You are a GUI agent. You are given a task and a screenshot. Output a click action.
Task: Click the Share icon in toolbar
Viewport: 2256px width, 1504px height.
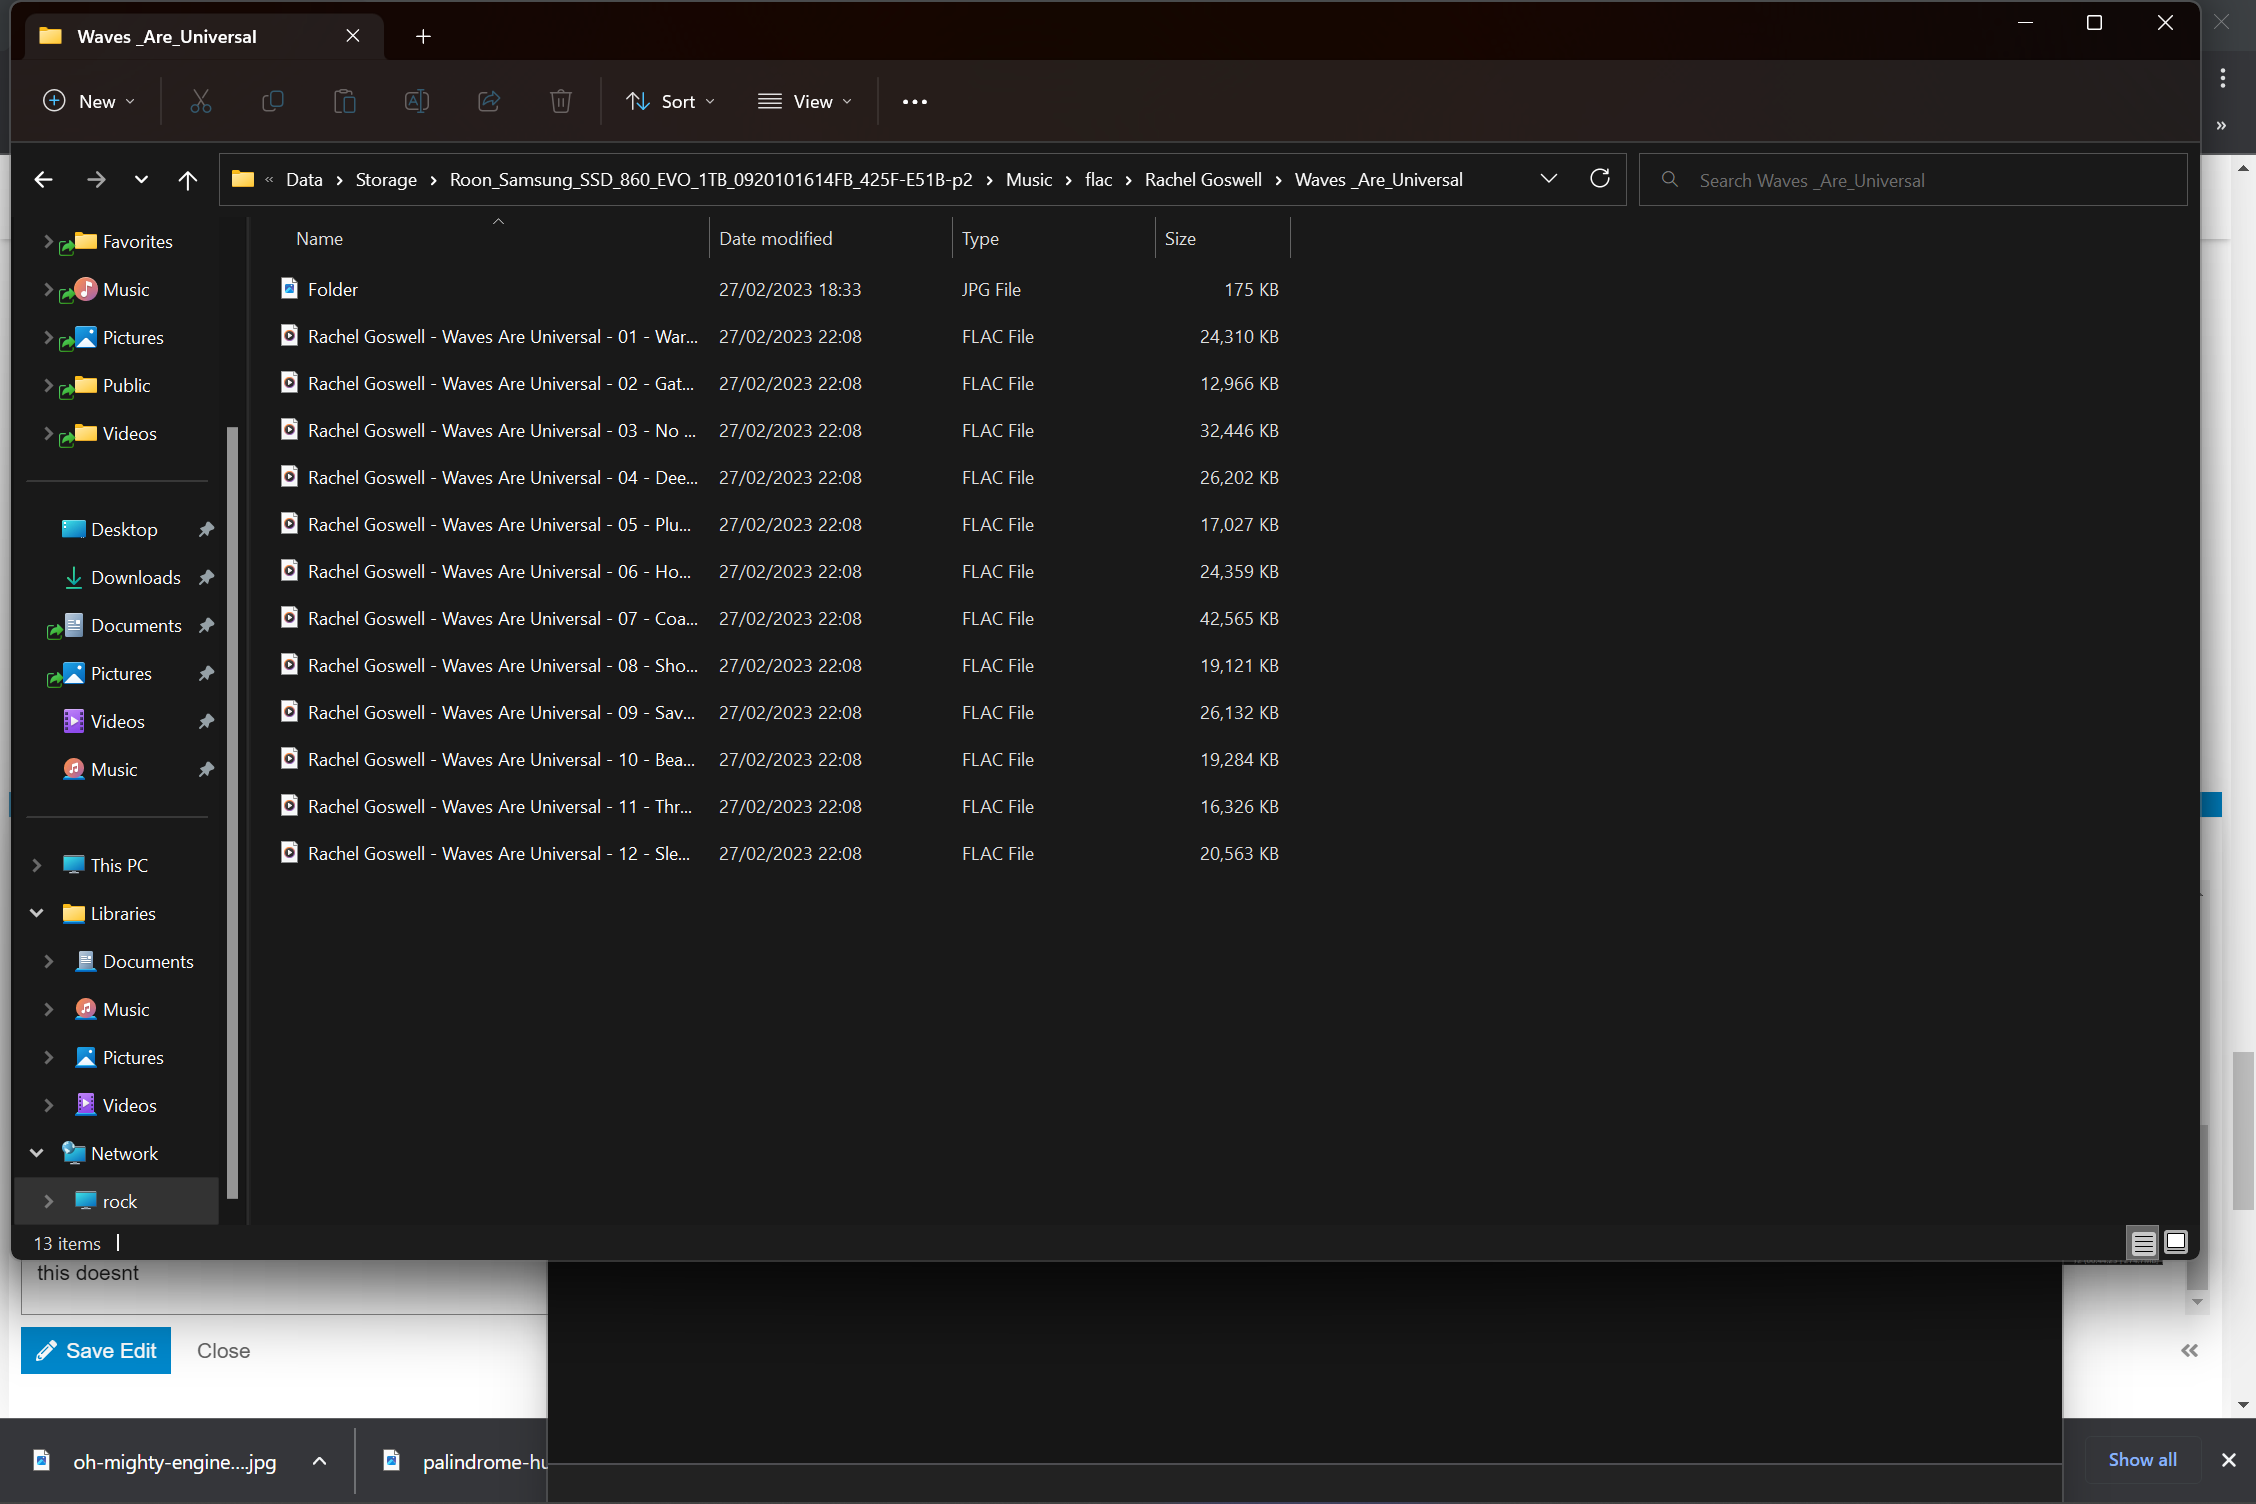click(x=489, y=101)
